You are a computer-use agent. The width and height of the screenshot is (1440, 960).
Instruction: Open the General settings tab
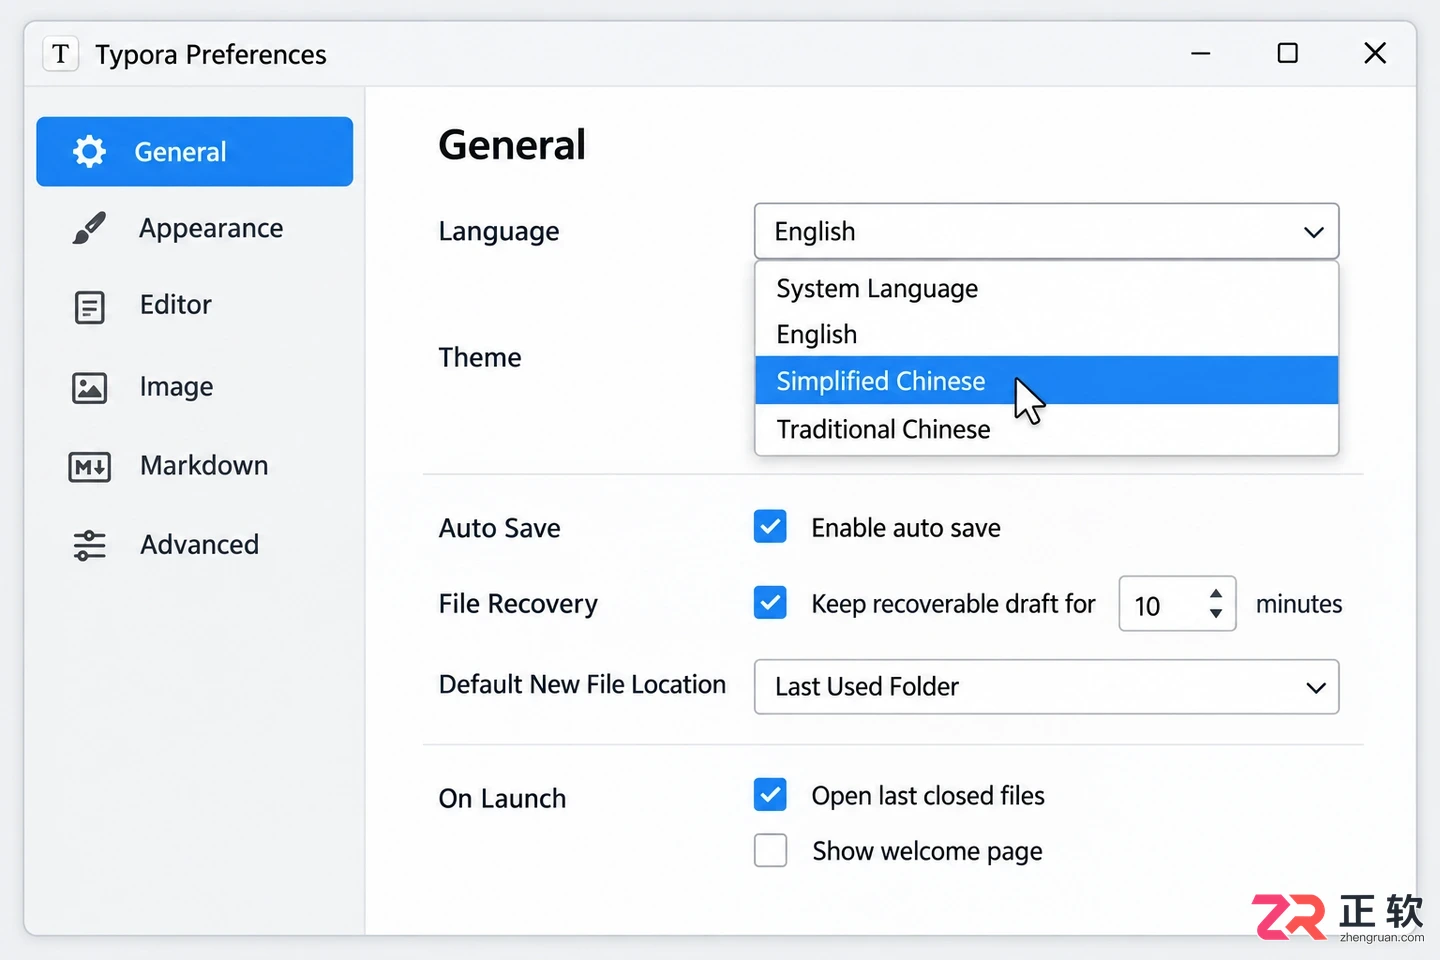click(x=195, y=152)
